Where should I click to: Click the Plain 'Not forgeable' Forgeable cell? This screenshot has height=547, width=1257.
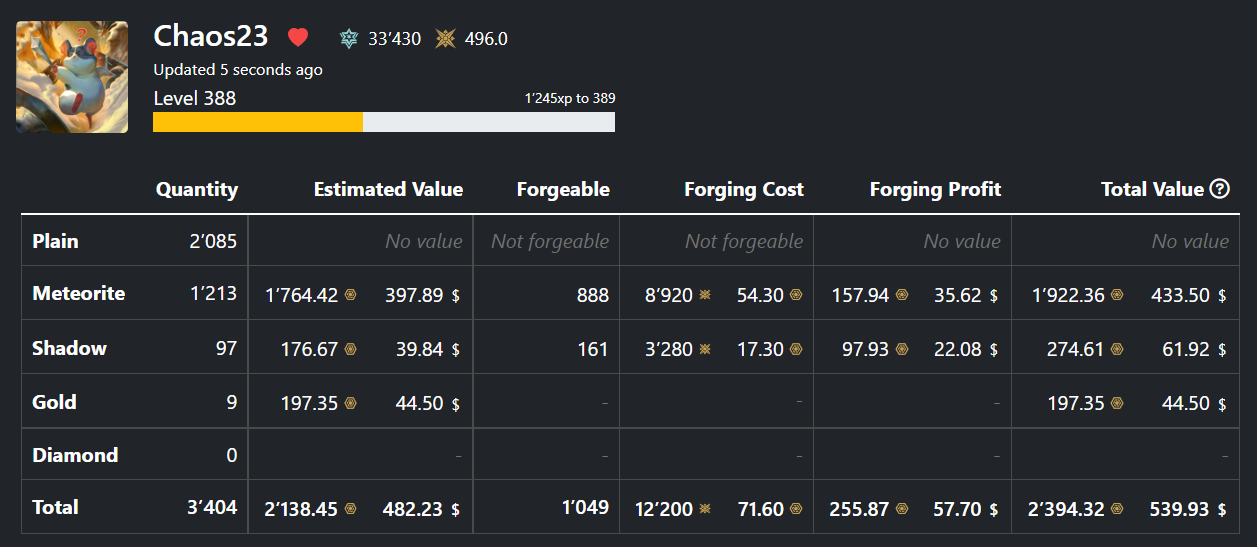pos(550,241)
